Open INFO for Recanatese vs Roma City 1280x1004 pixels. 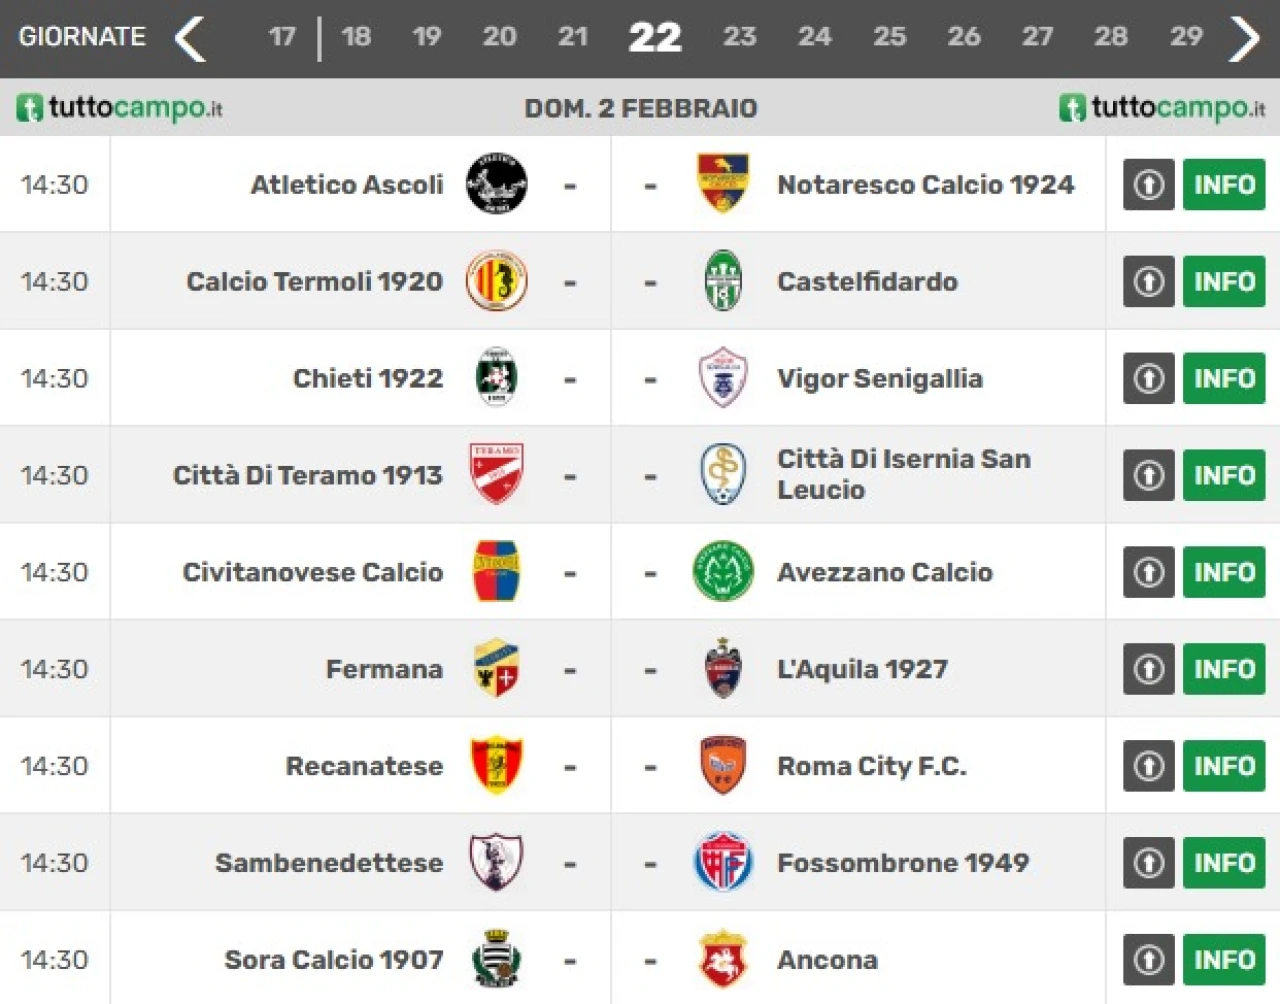pos(1224,765)
